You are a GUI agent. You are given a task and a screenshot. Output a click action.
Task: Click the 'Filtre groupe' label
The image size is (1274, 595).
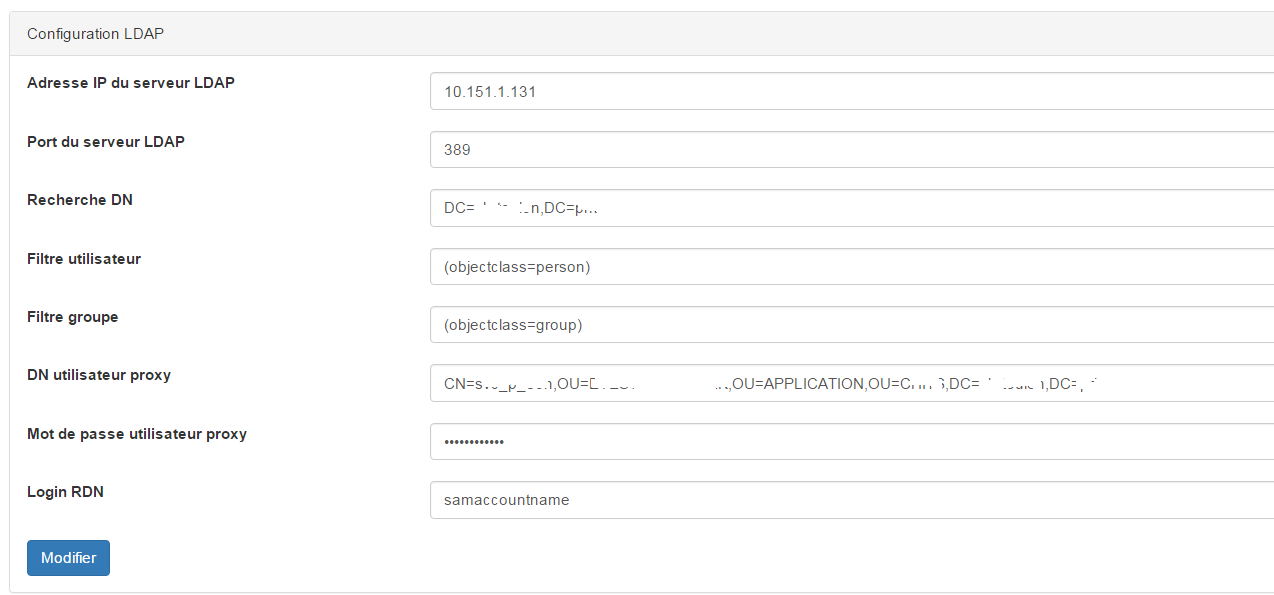pyautogui.click(x=73, y=317)
